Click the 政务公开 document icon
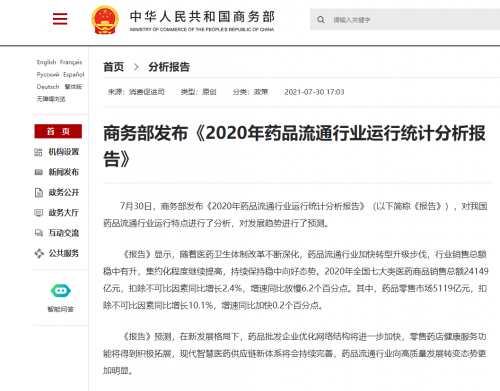 (39, 193)
